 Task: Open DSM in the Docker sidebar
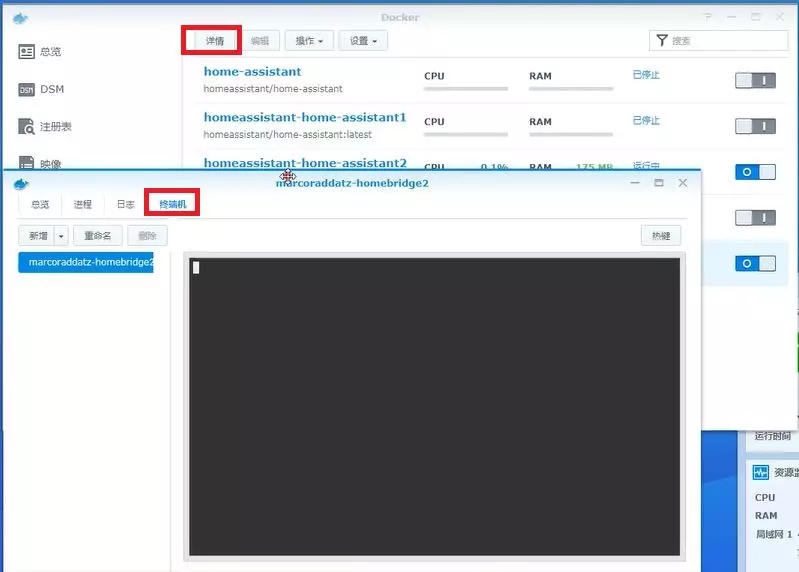[x=41, y=89]
